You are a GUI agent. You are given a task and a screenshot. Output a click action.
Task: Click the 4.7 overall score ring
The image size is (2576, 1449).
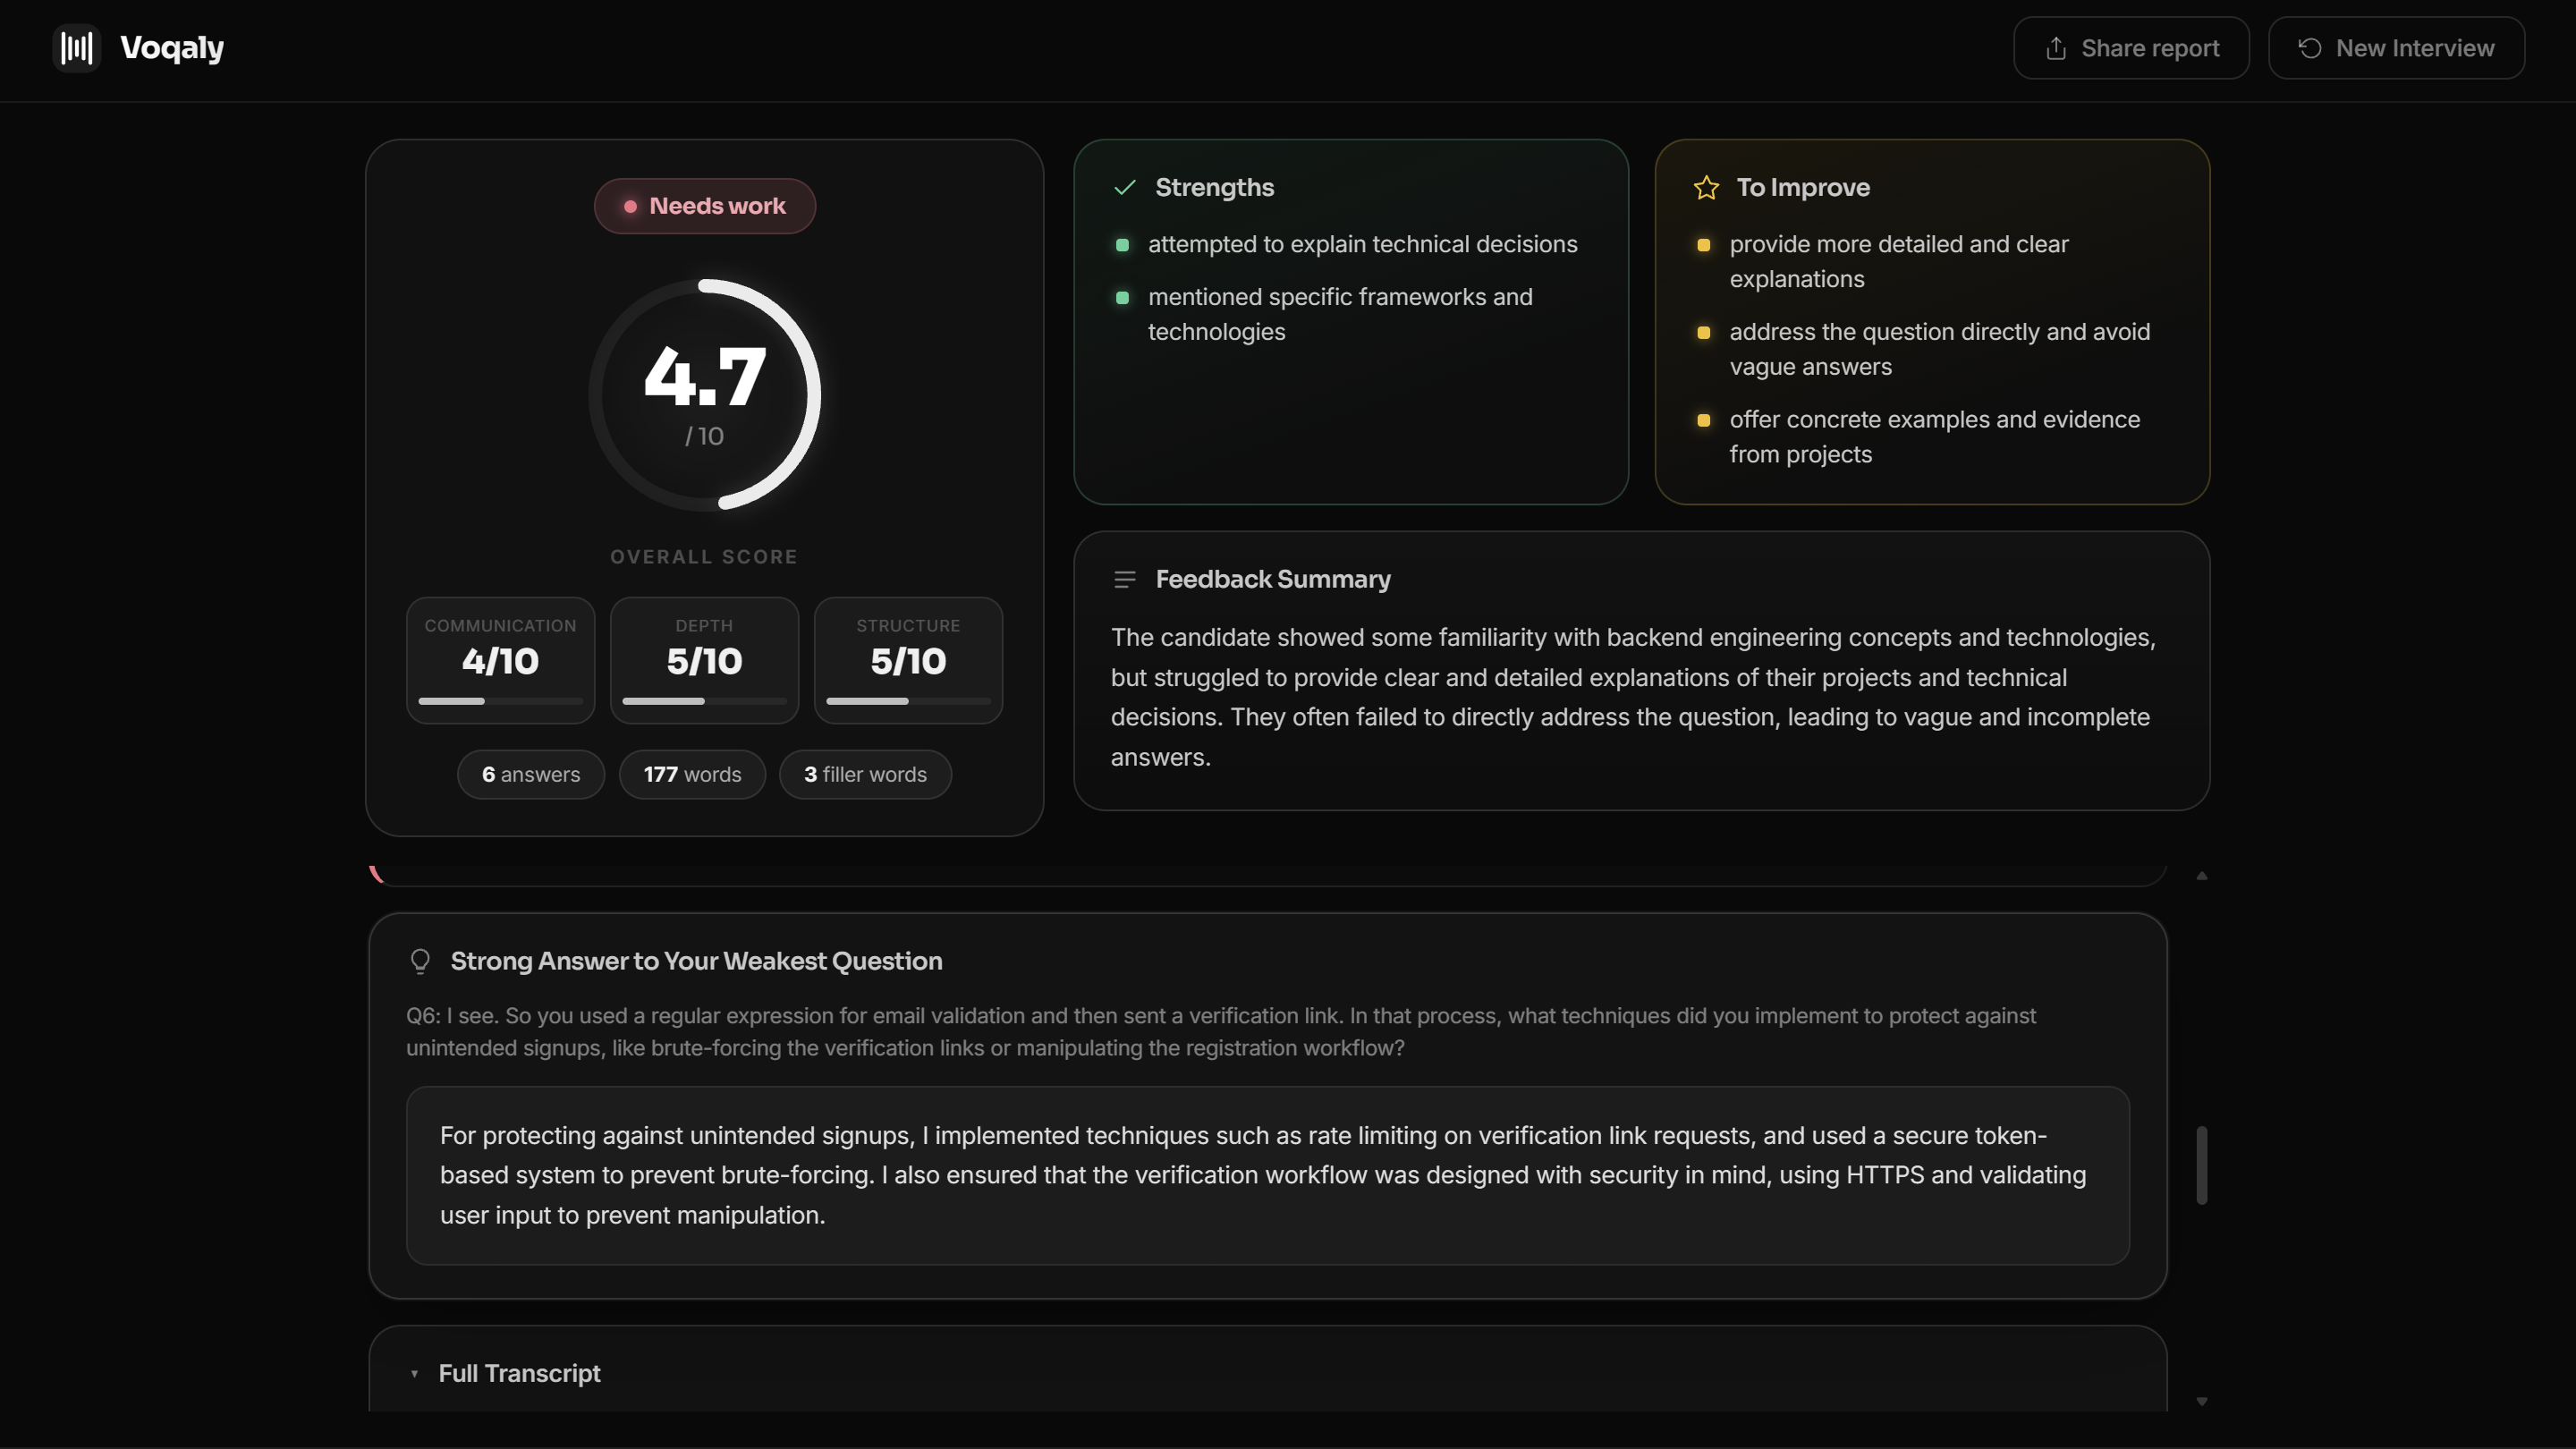[x=705, y=395]
